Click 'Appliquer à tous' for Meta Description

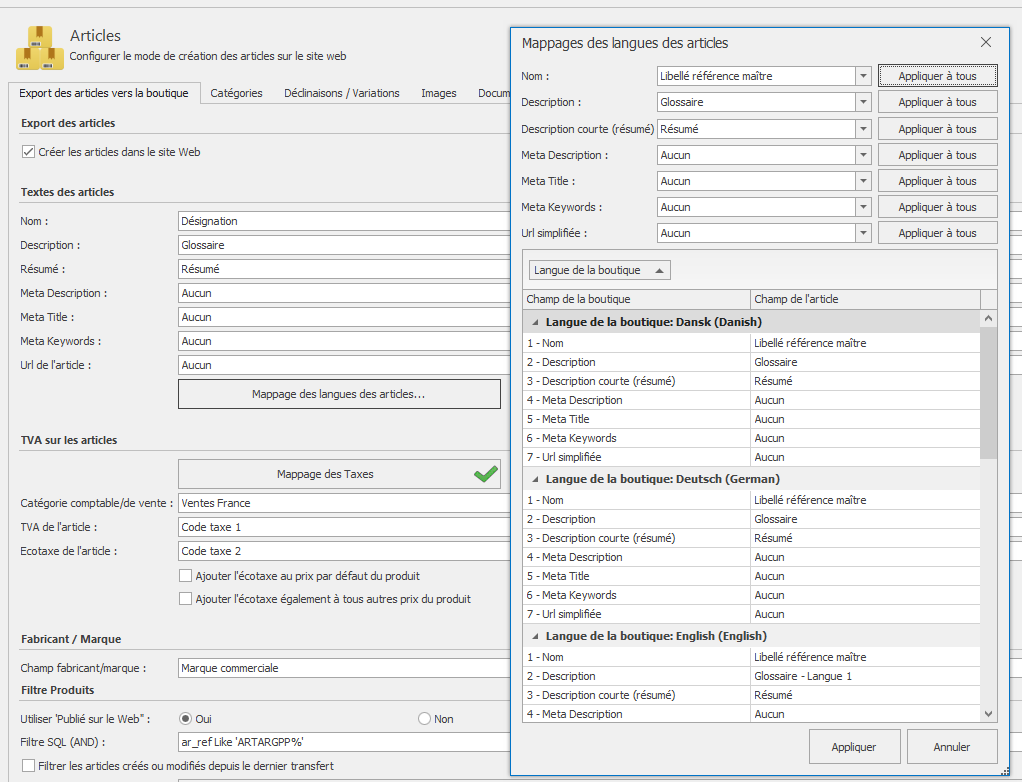[x=937, y=155]
